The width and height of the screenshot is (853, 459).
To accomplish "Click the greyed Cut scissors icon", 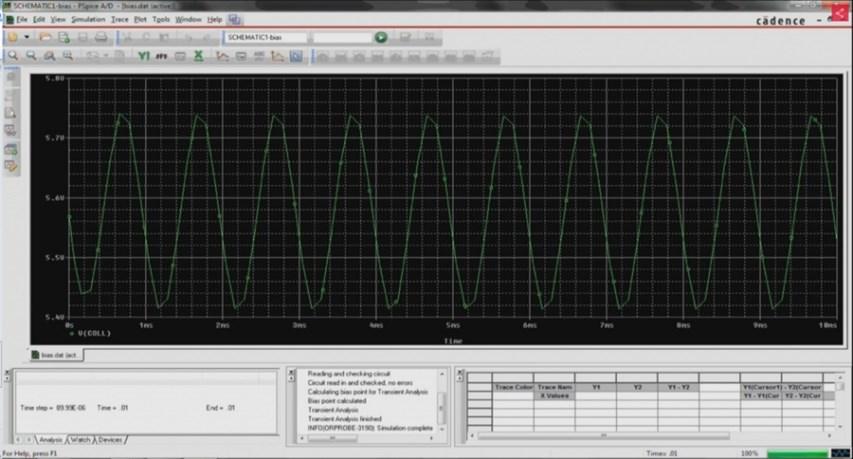I will click(127, 37).
